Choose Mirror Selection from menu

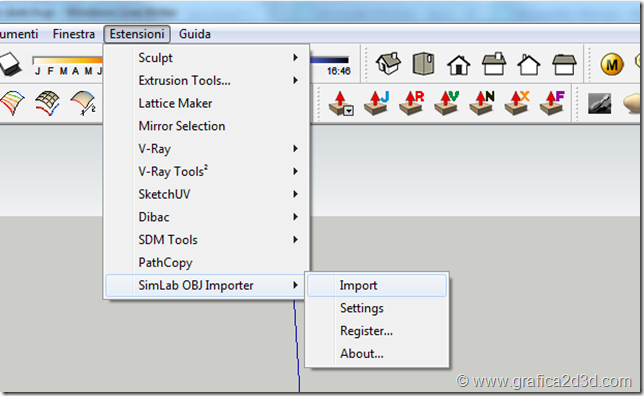click(182, 126)
